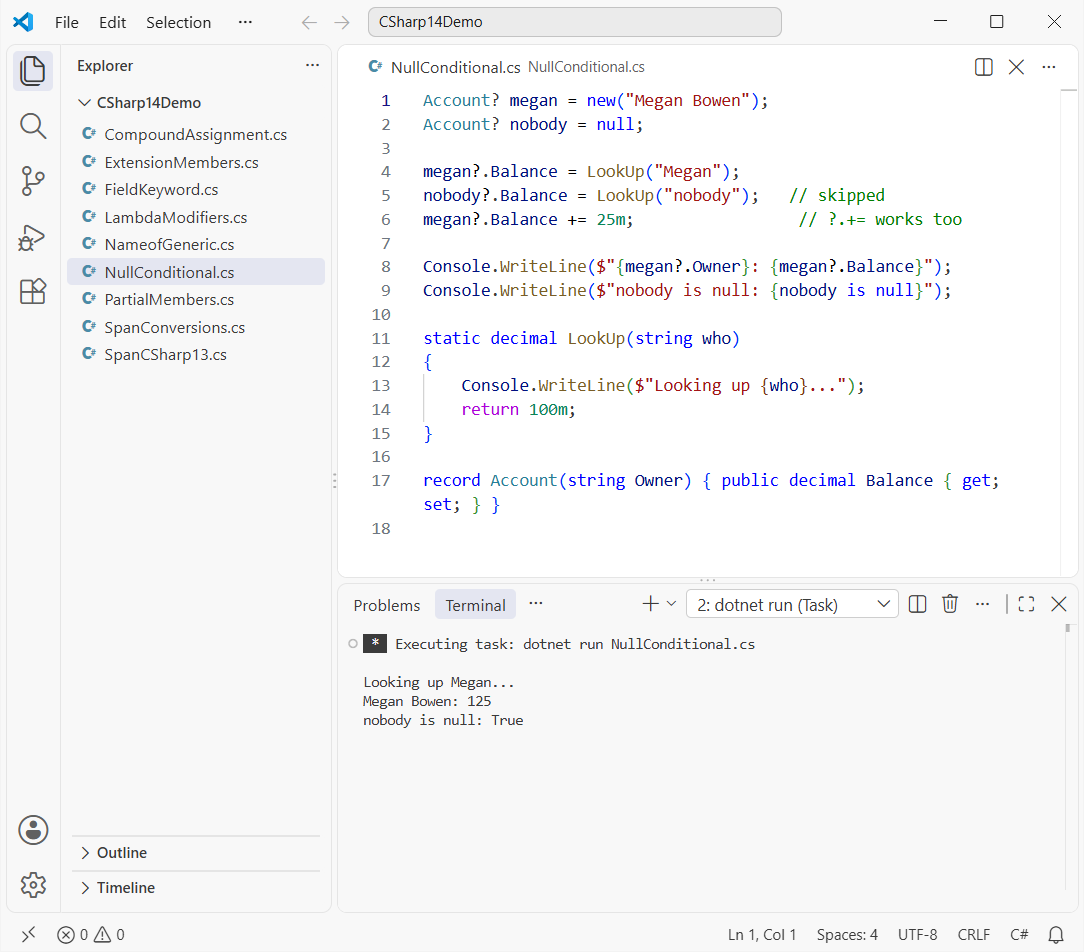The image size is (1084, 952).
Task: Open the title bar menu overflow ellipsis
Action: (245, 22)
